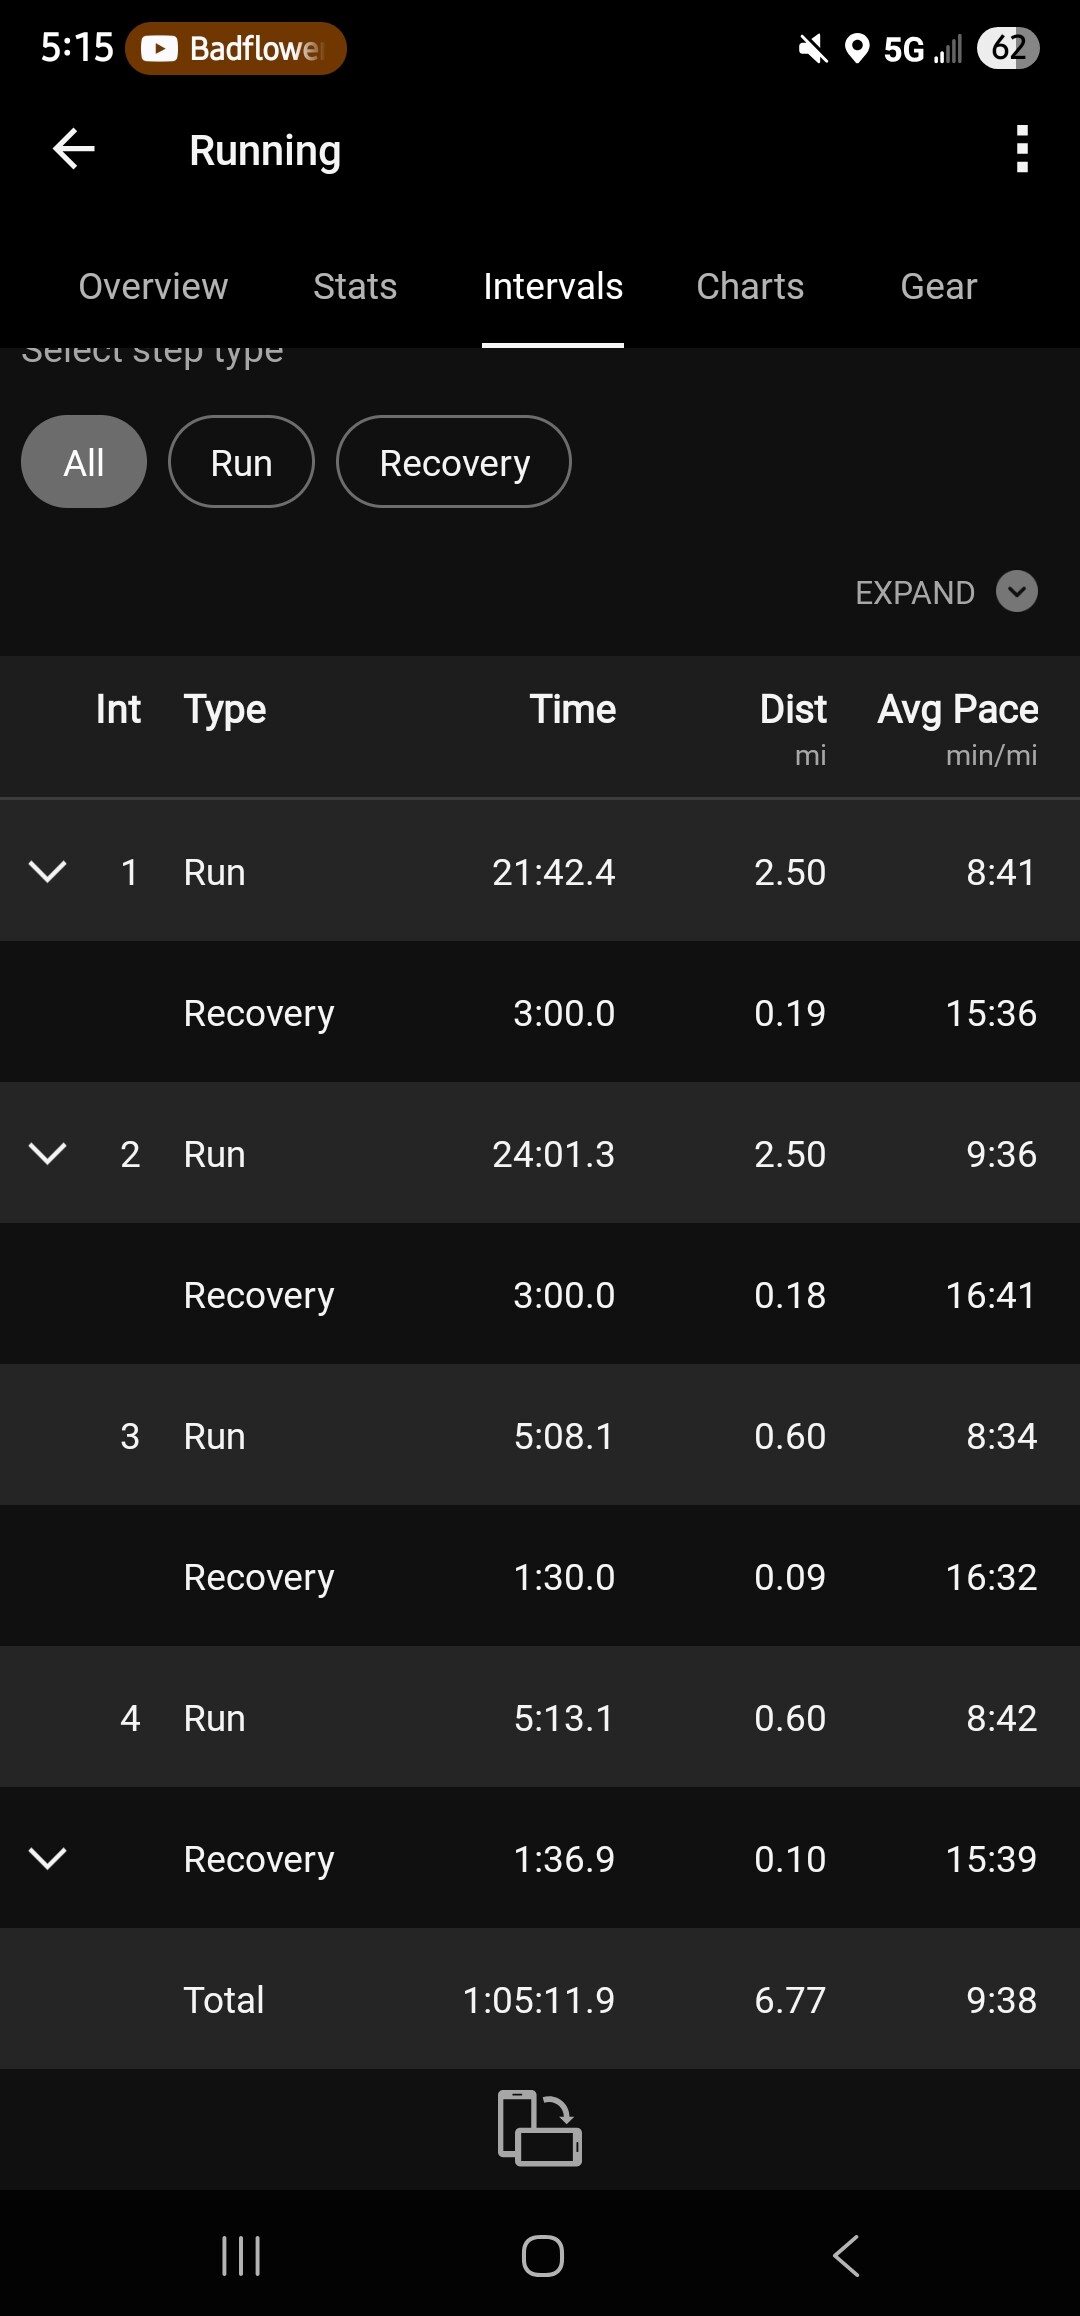
Task: Tap the rotate screen icon below the table
Action: 540,2127
